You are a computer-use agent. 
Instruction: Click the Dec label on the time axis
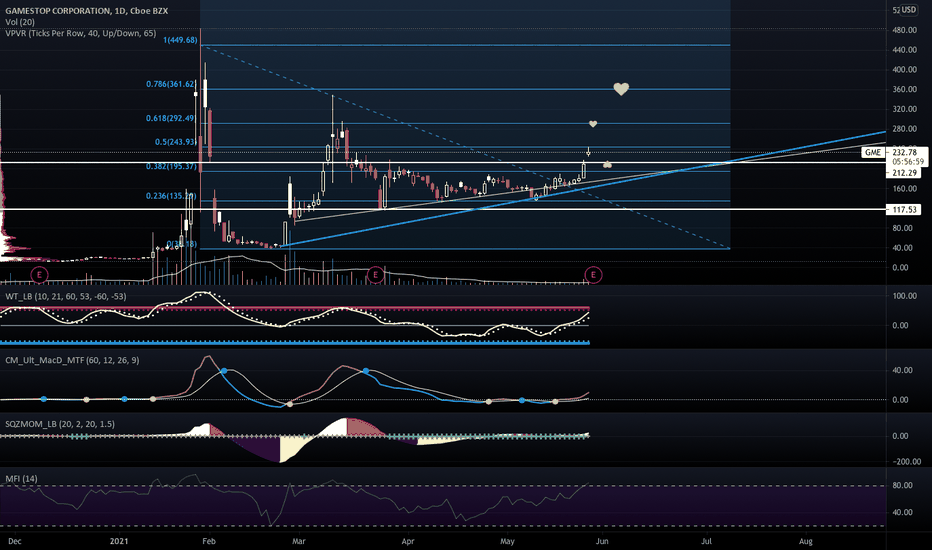click(15, 541)
